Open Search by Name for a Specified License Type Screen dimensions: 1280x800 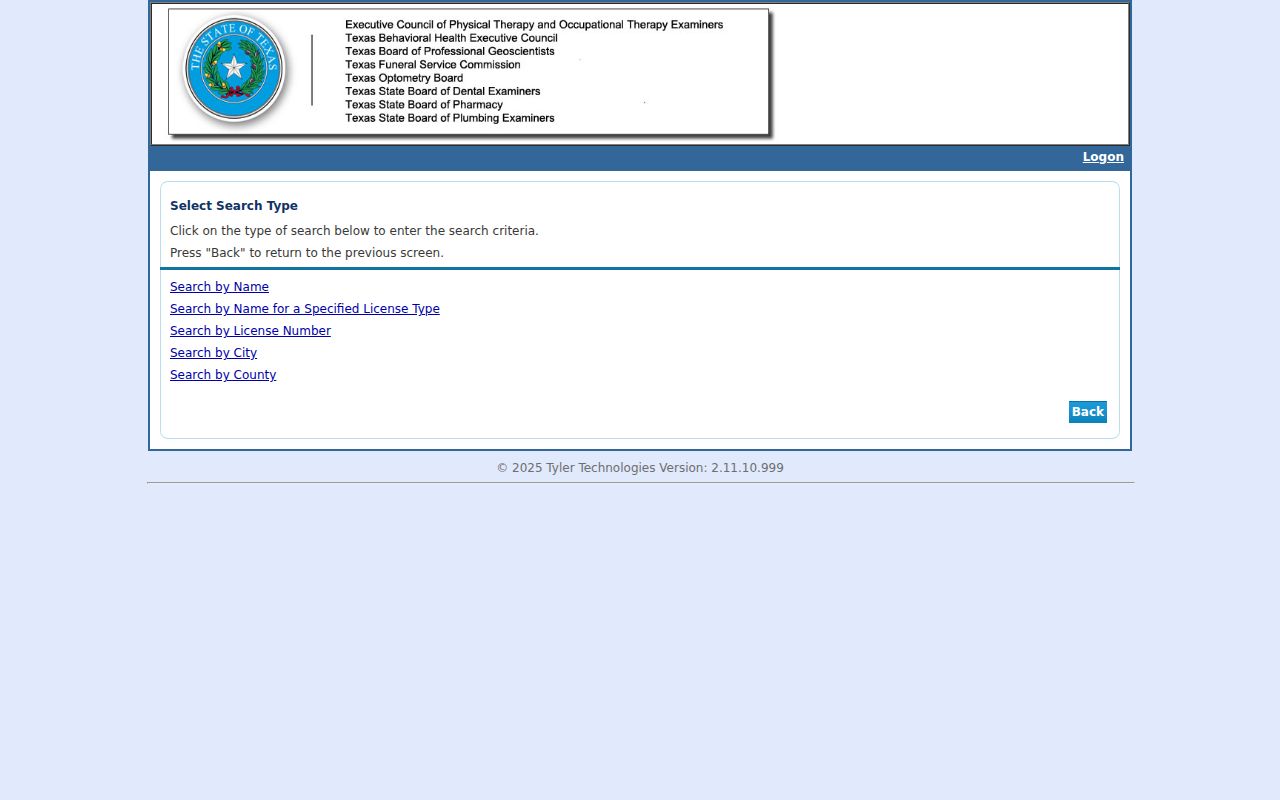(x=305, y=309)
